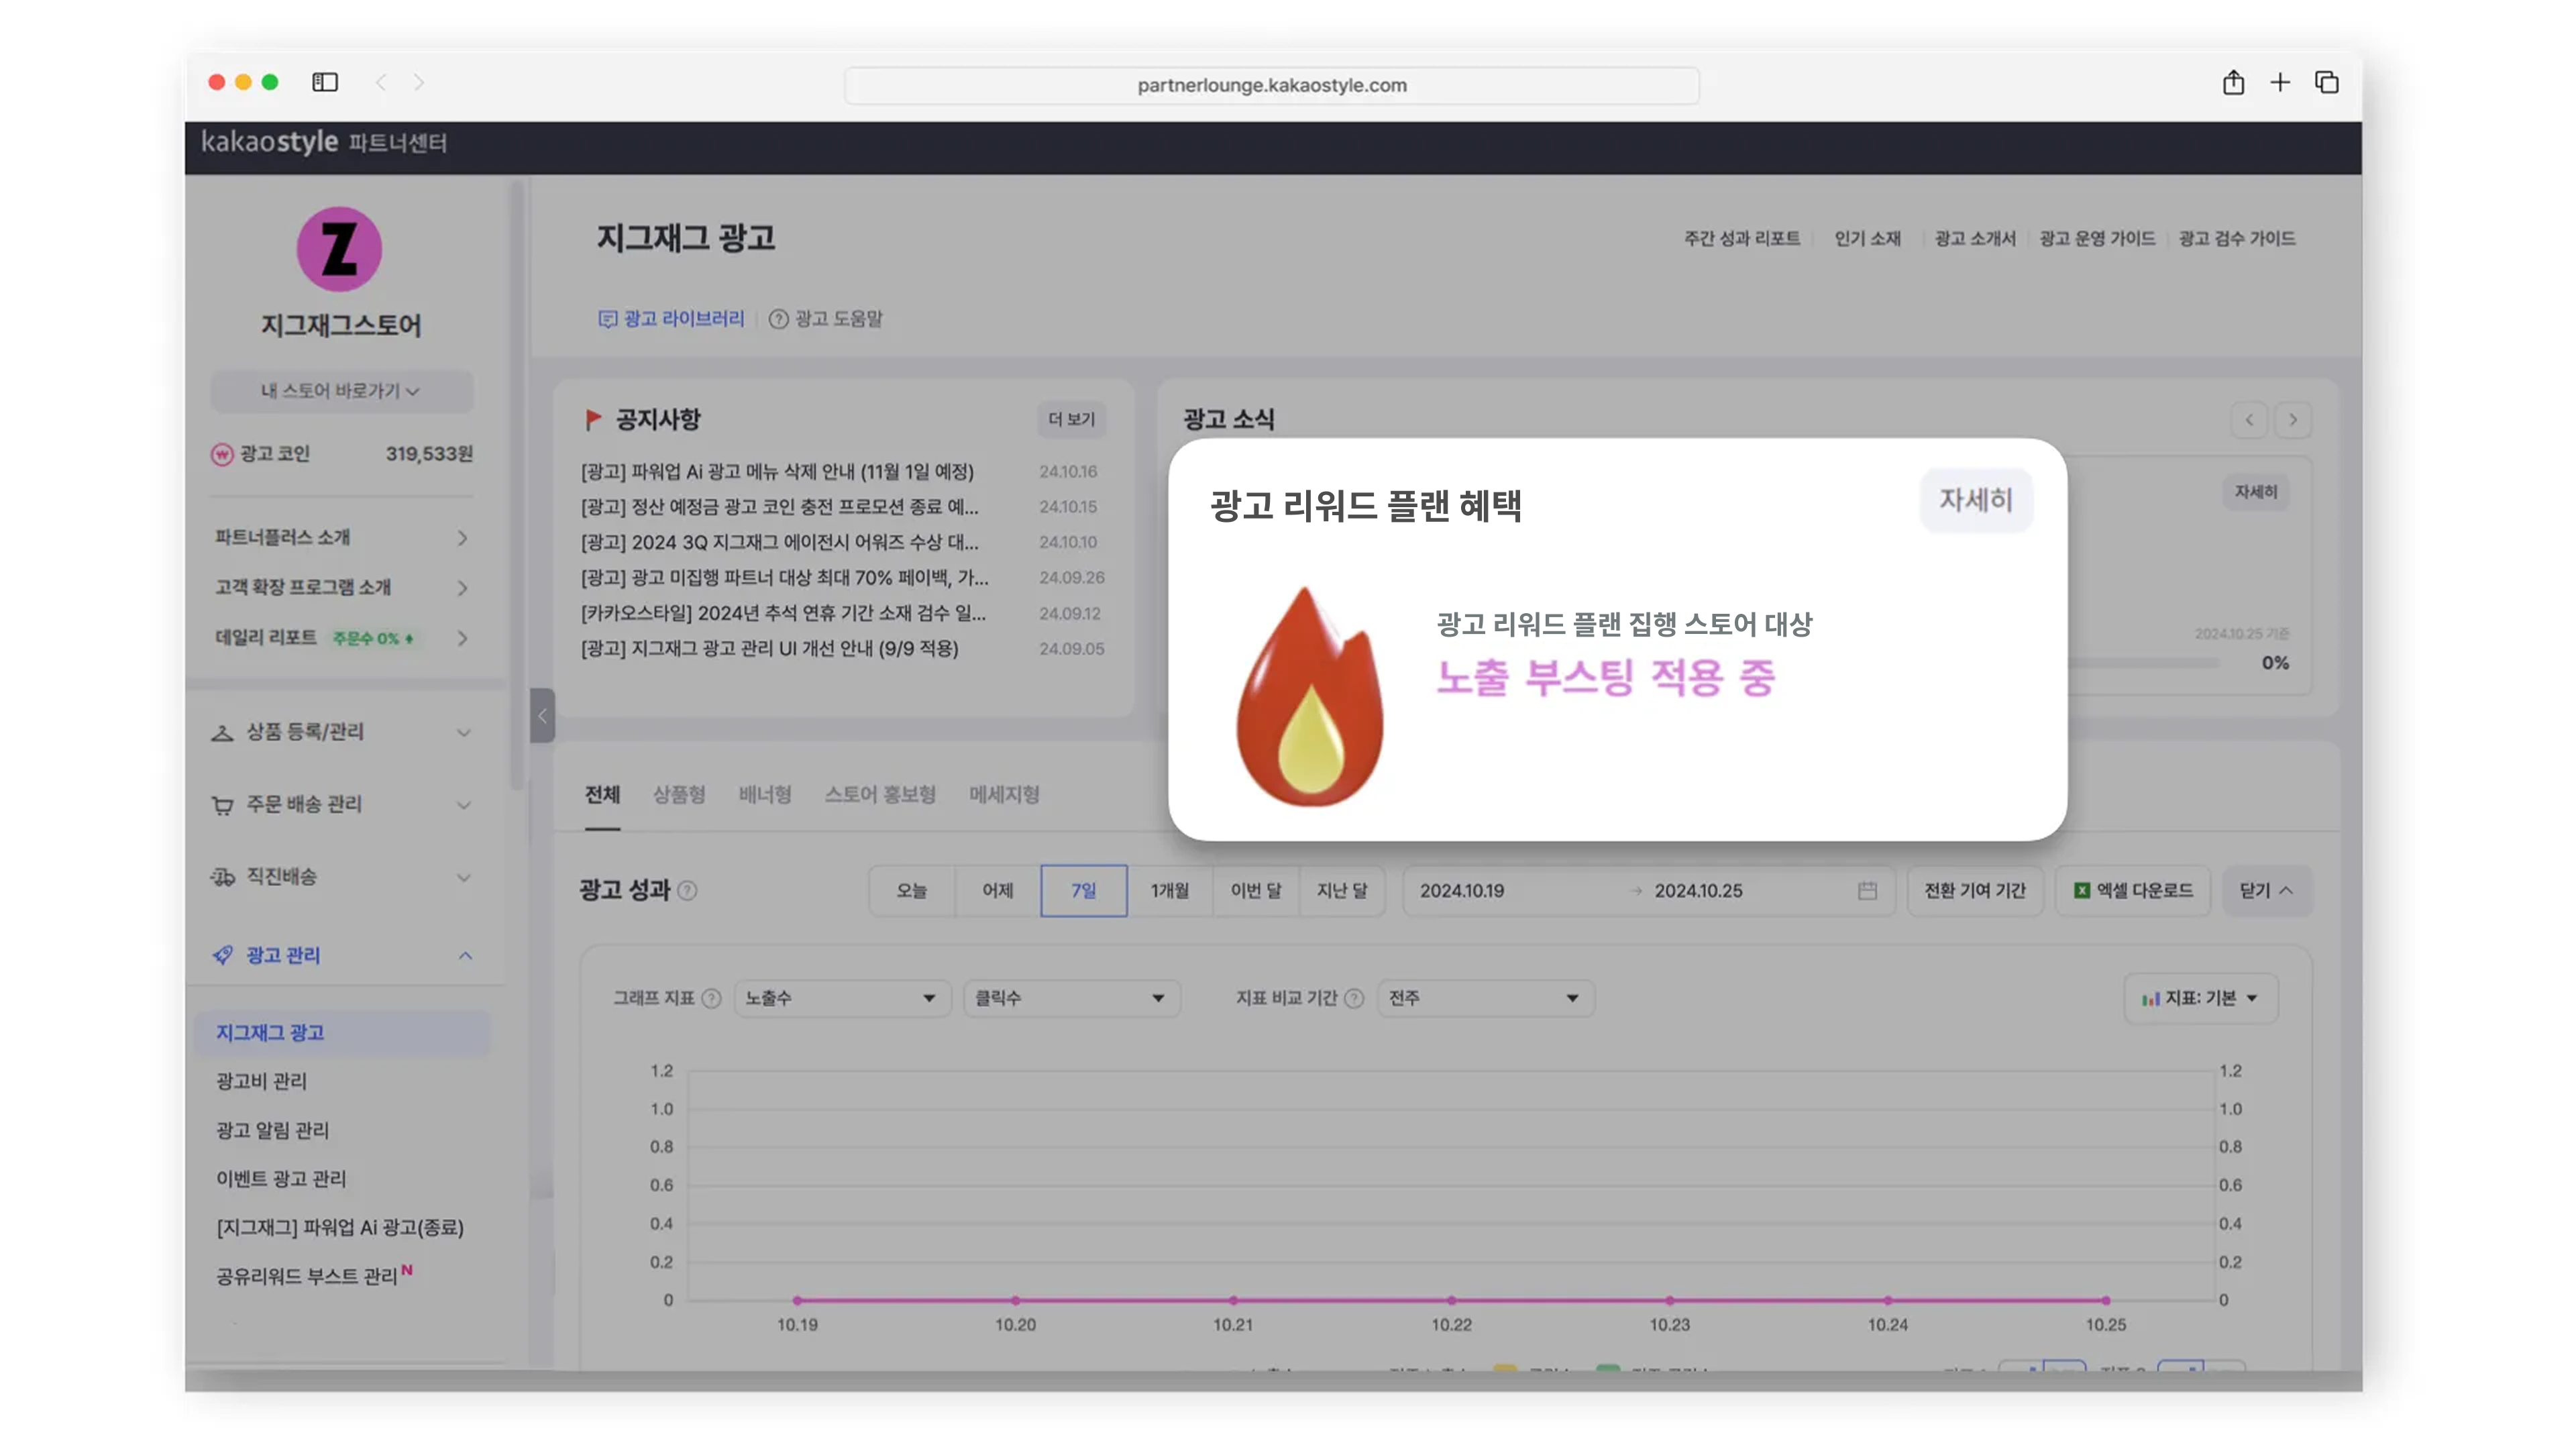2576x1449 pixels.
Task: Open 고객 확장 프로그램 소개 arrow
Action: click(462, 588)
